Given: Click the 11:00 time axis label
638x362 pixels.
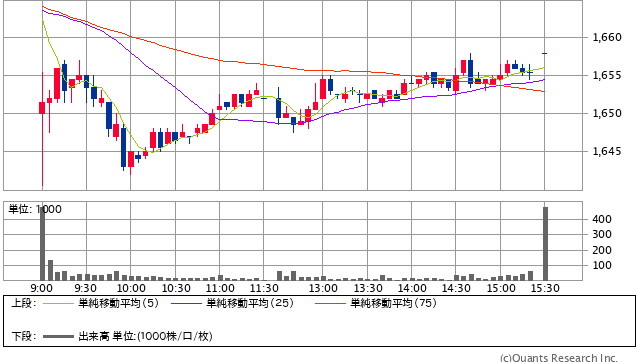Looking at the screenshot, I should click(220, 288).
